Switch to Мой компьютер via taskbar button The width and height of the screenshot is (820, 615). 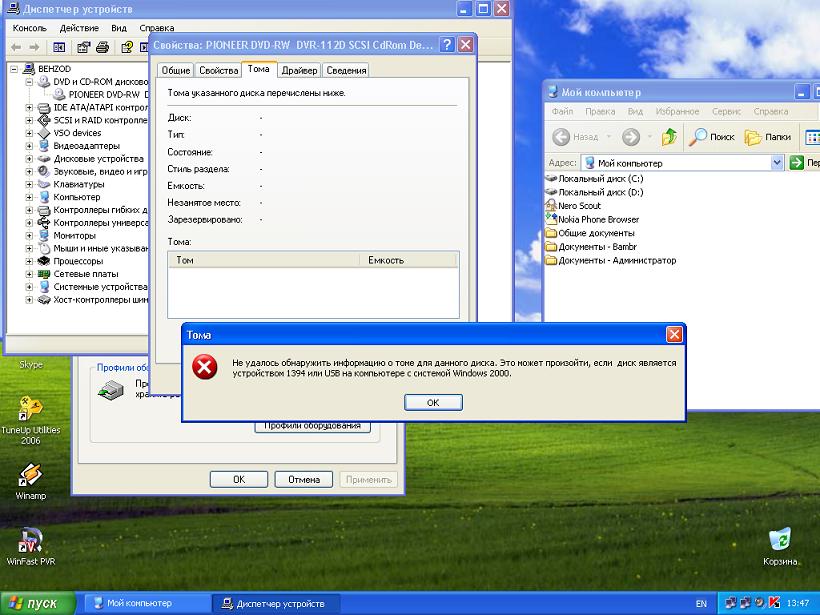pyautogui.click(x=147, y=603)
